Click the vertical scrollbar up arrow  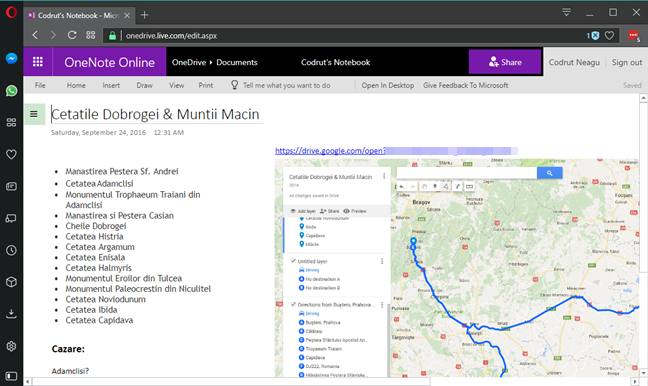[x=643, y=98]
